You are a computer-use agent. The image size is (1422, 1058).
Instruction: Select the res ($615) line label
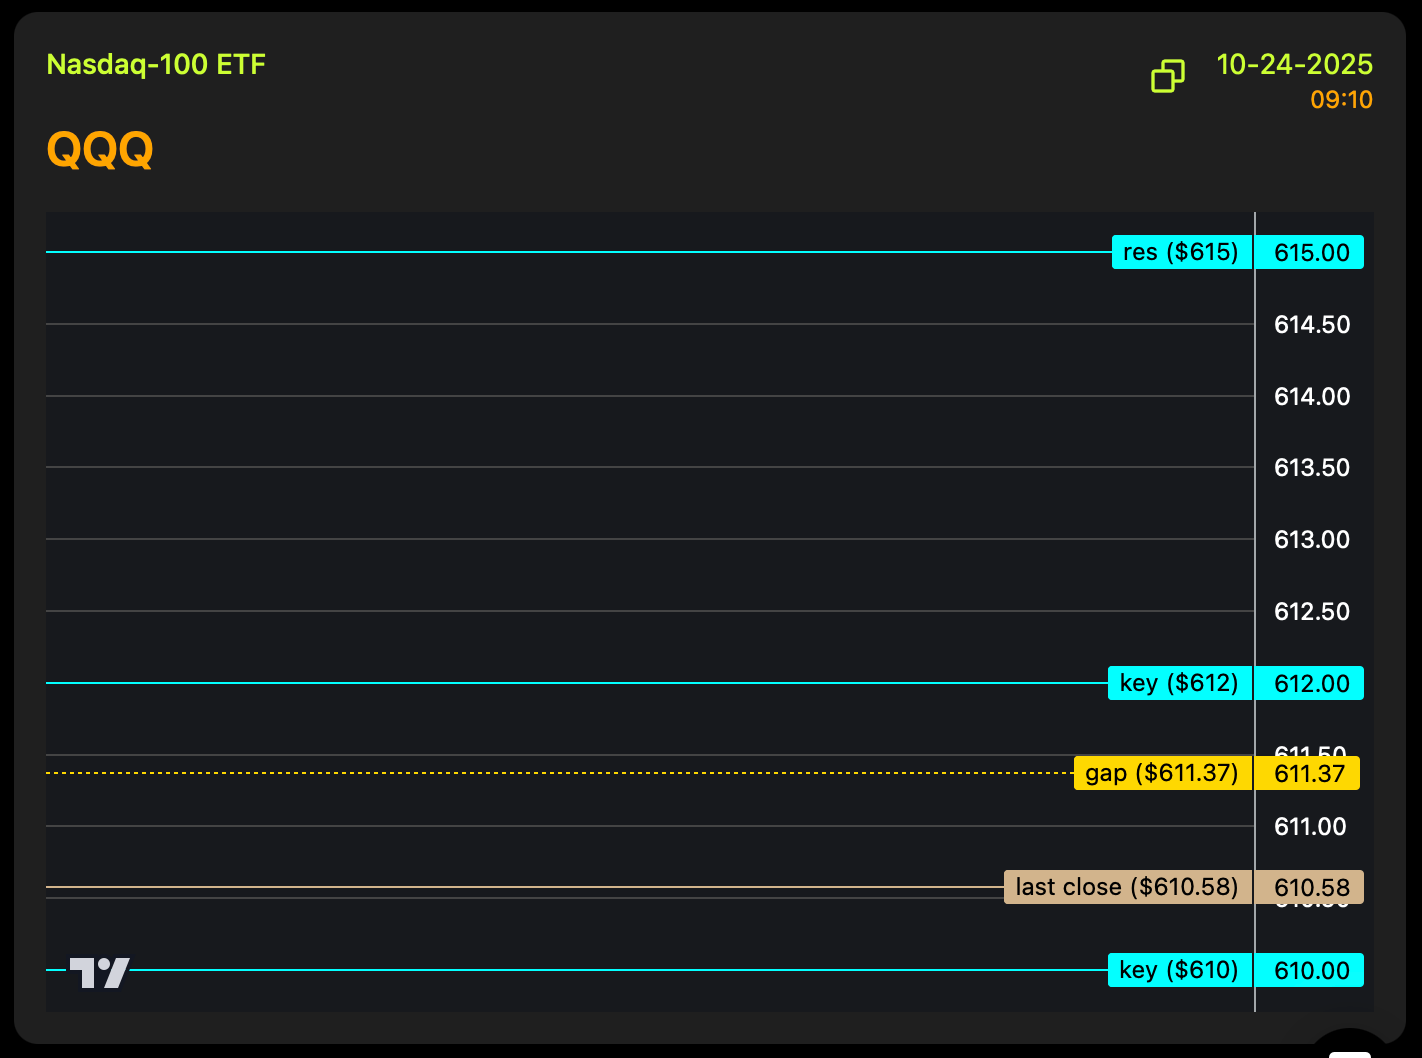pyautogui.click(x=1181, y=252)
